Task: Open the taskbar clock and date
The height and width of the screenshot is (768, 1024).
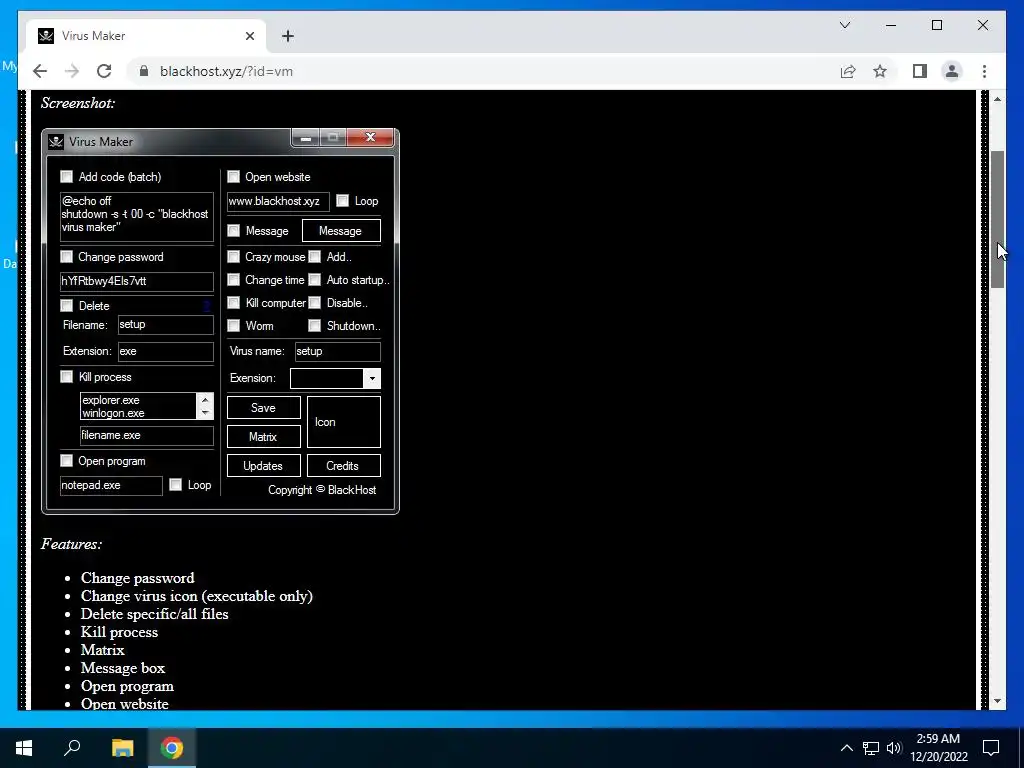Action: pos(938,748)
